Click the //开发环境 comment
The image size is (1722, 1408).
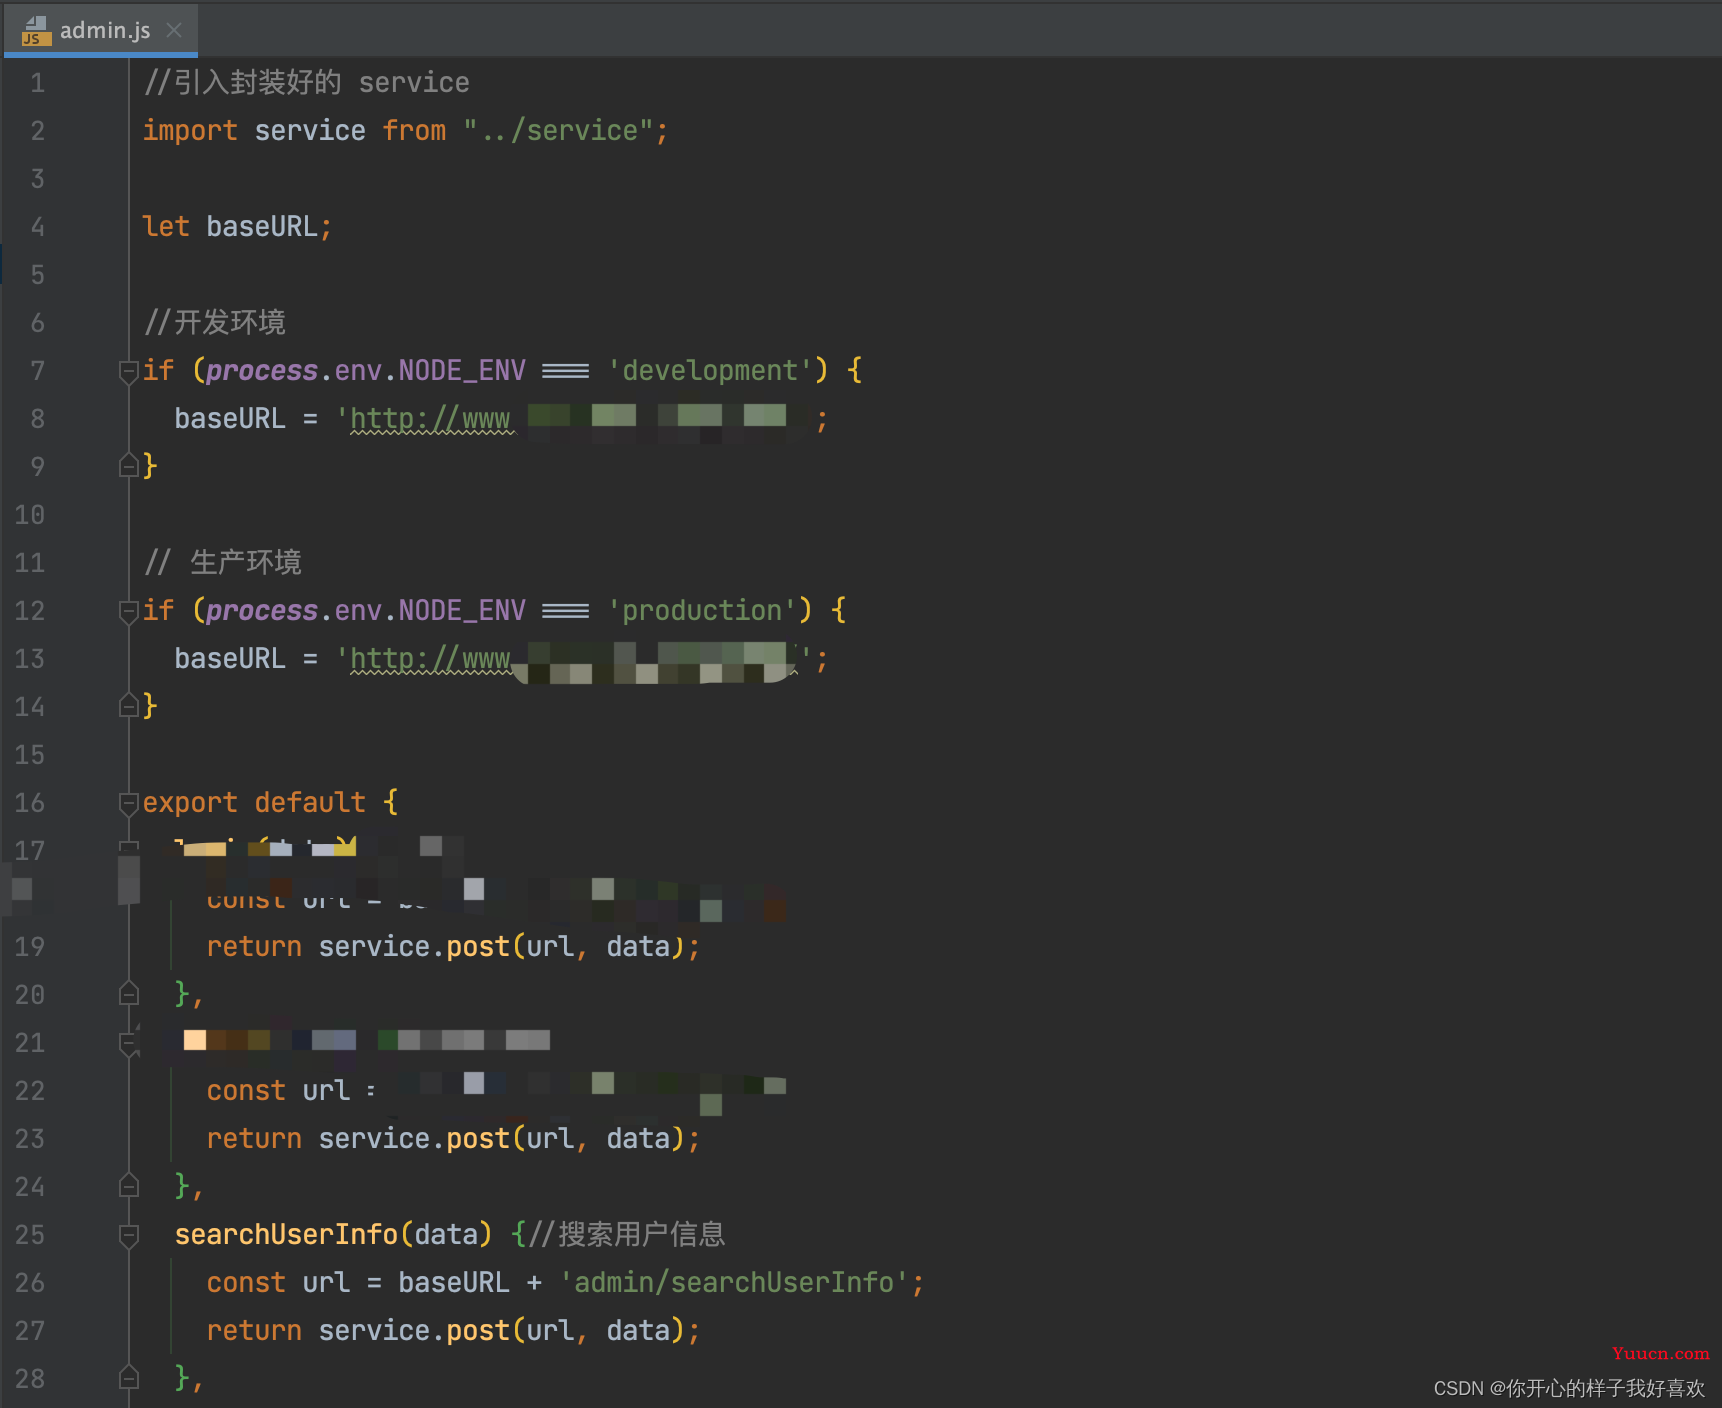click(215, 322)
